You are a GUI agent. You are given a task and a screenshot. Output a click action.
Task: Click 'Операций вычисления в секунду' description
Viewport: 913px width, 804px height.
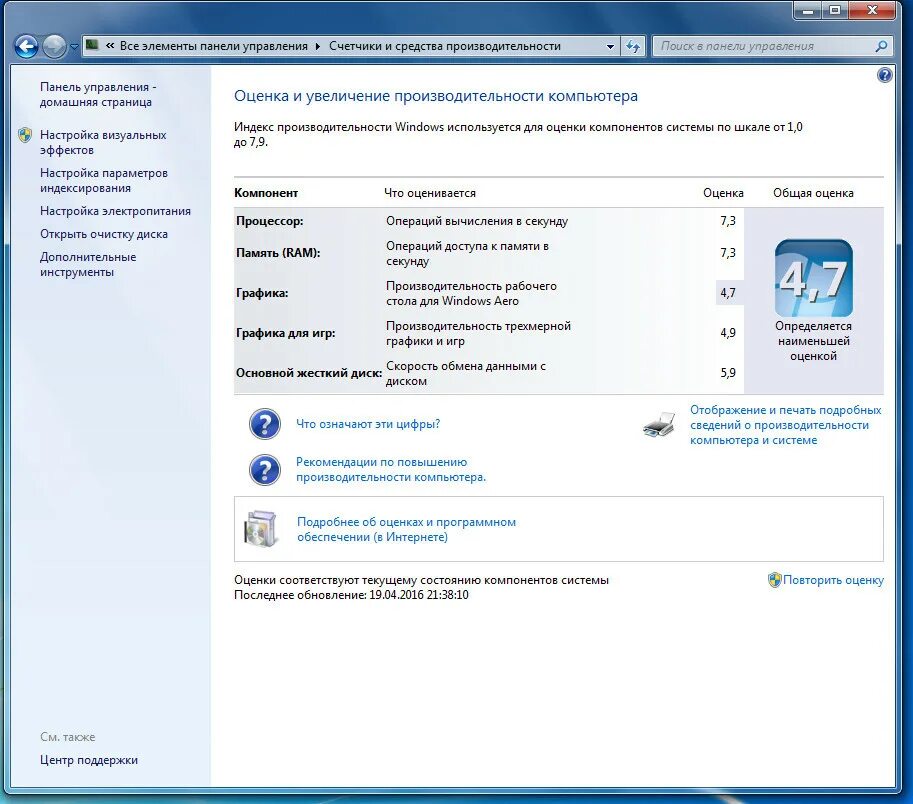477,221
